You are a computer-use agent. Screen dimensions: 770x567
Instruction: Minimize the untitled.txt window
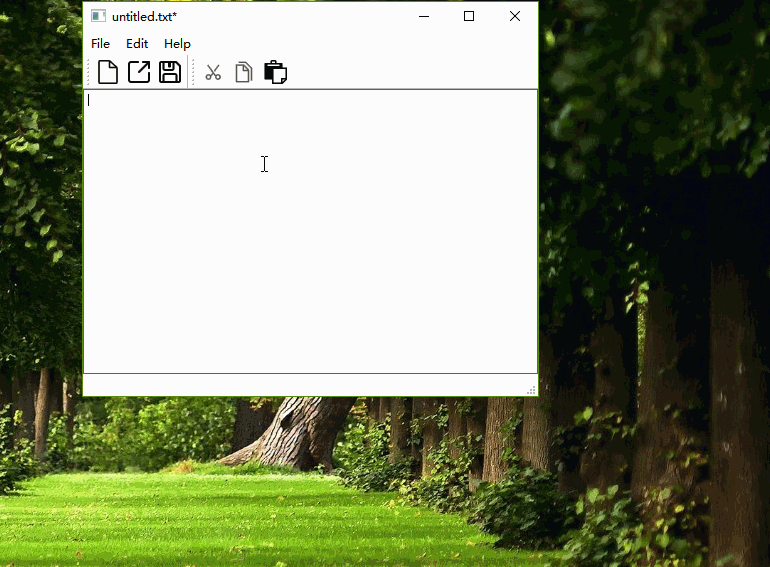[x=424, y=16]
